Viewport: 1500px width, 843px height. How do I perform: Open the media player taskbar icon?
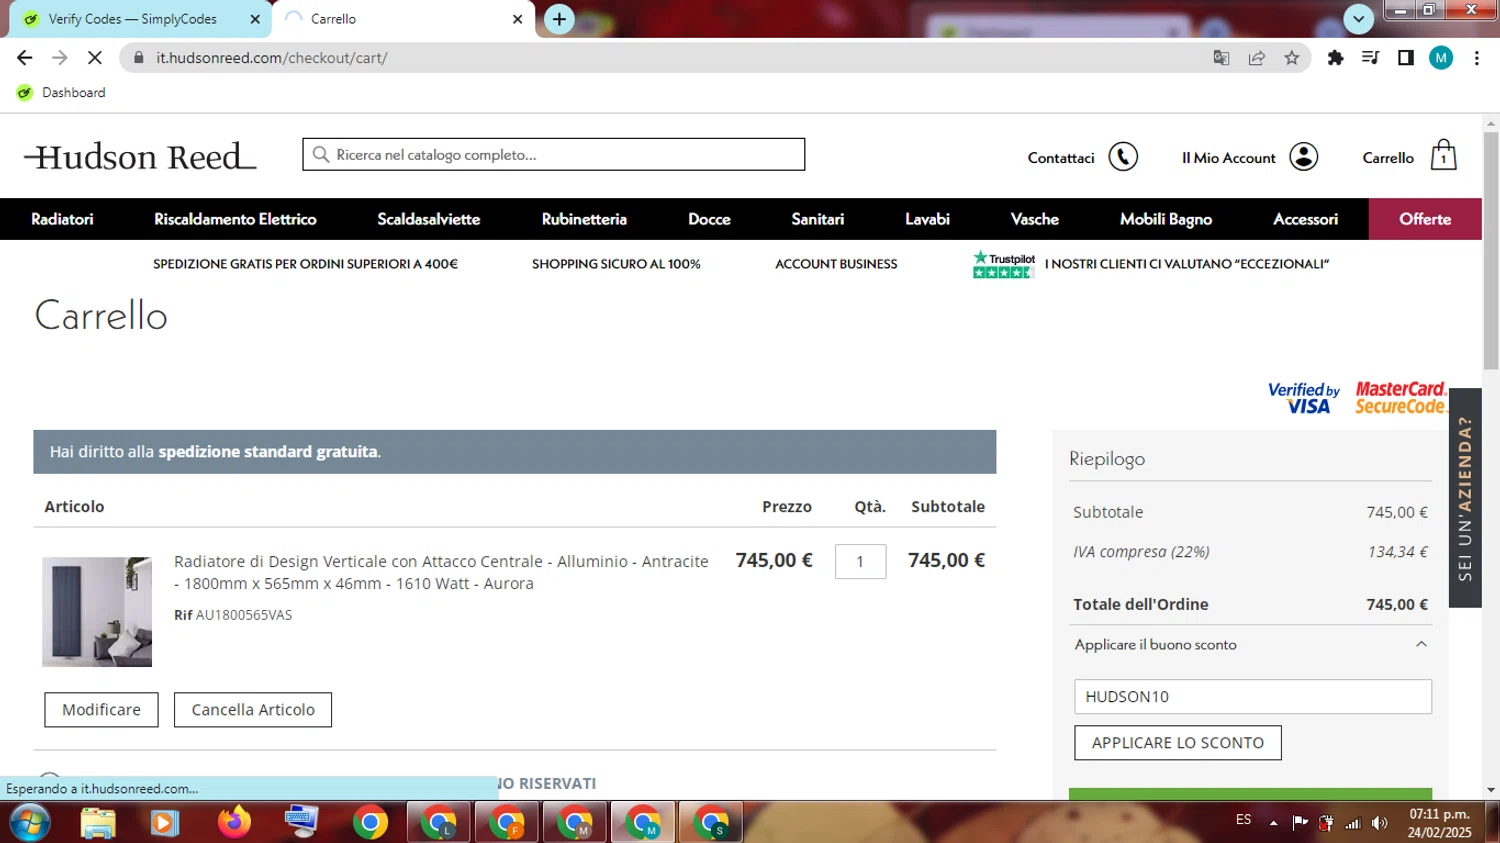(x=164, y=823)
